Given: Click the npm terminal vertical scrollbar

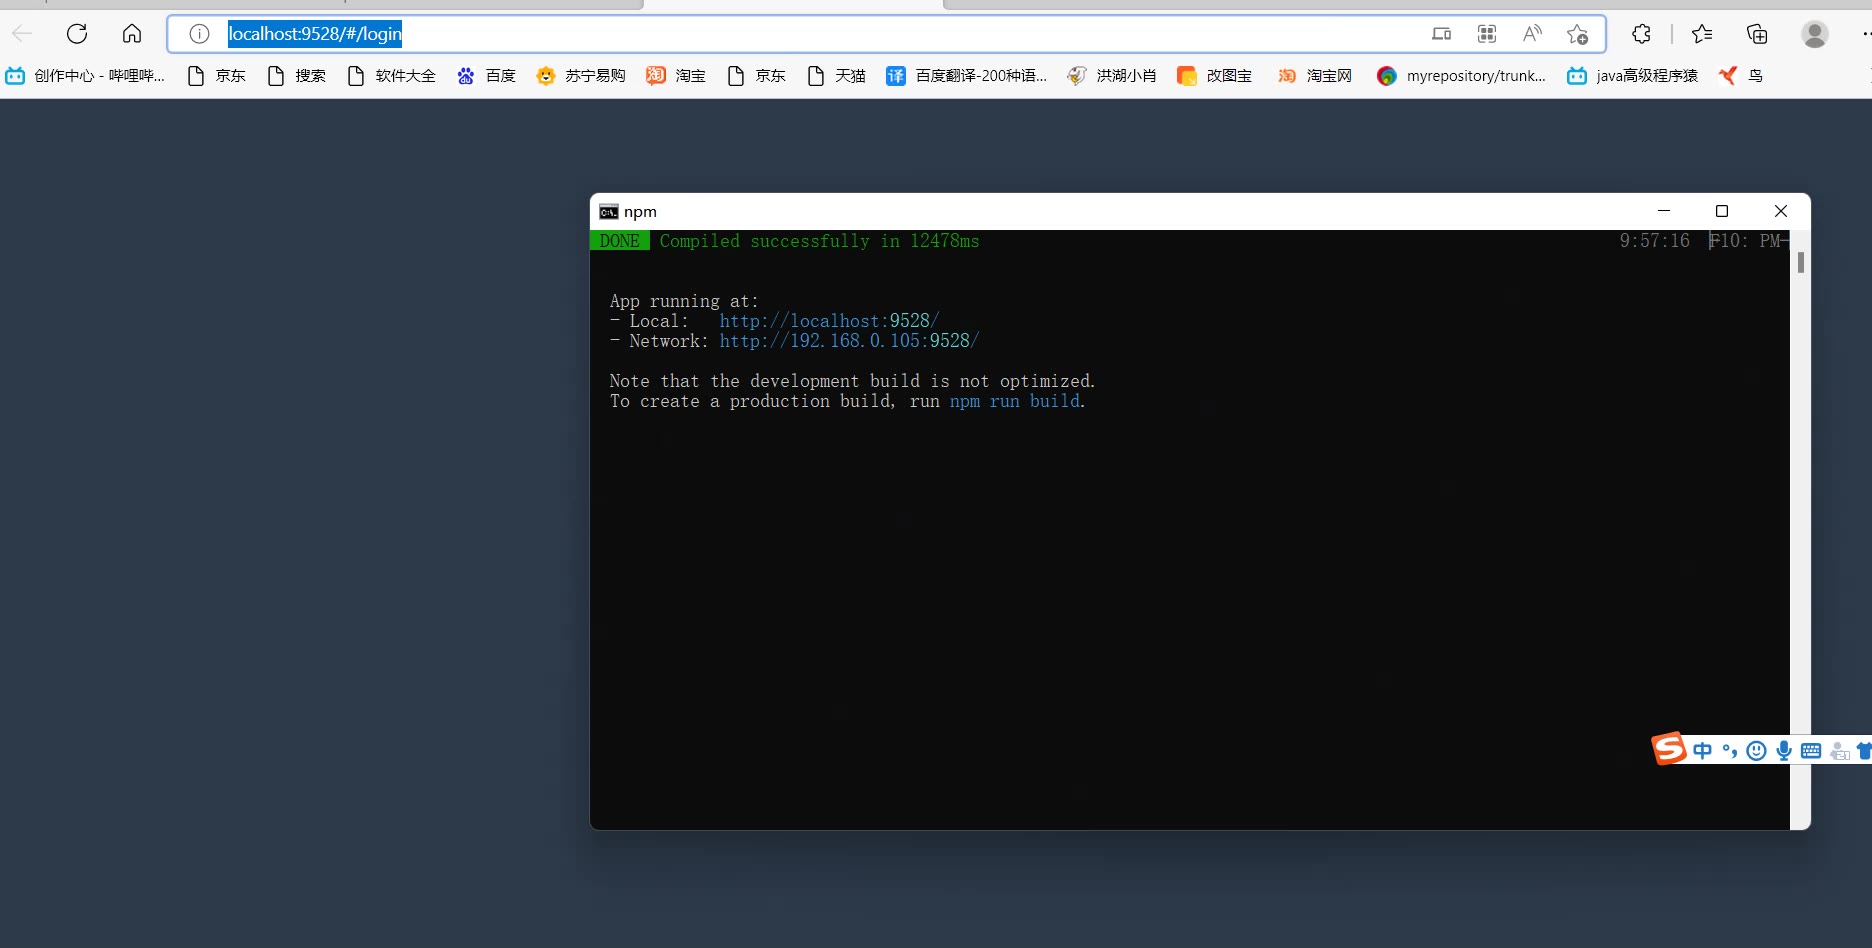Looking at the screenshot, I should click(x=1800, y=263).
